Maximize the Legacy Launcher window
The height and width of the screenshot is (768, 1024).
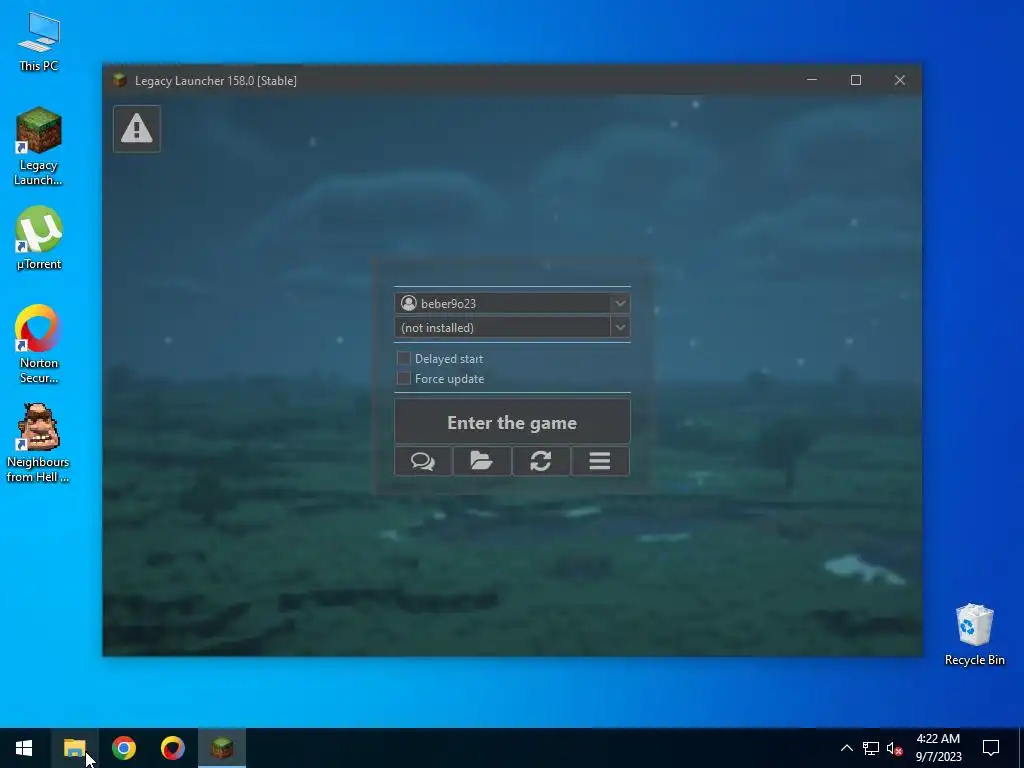tap(856, 80)
